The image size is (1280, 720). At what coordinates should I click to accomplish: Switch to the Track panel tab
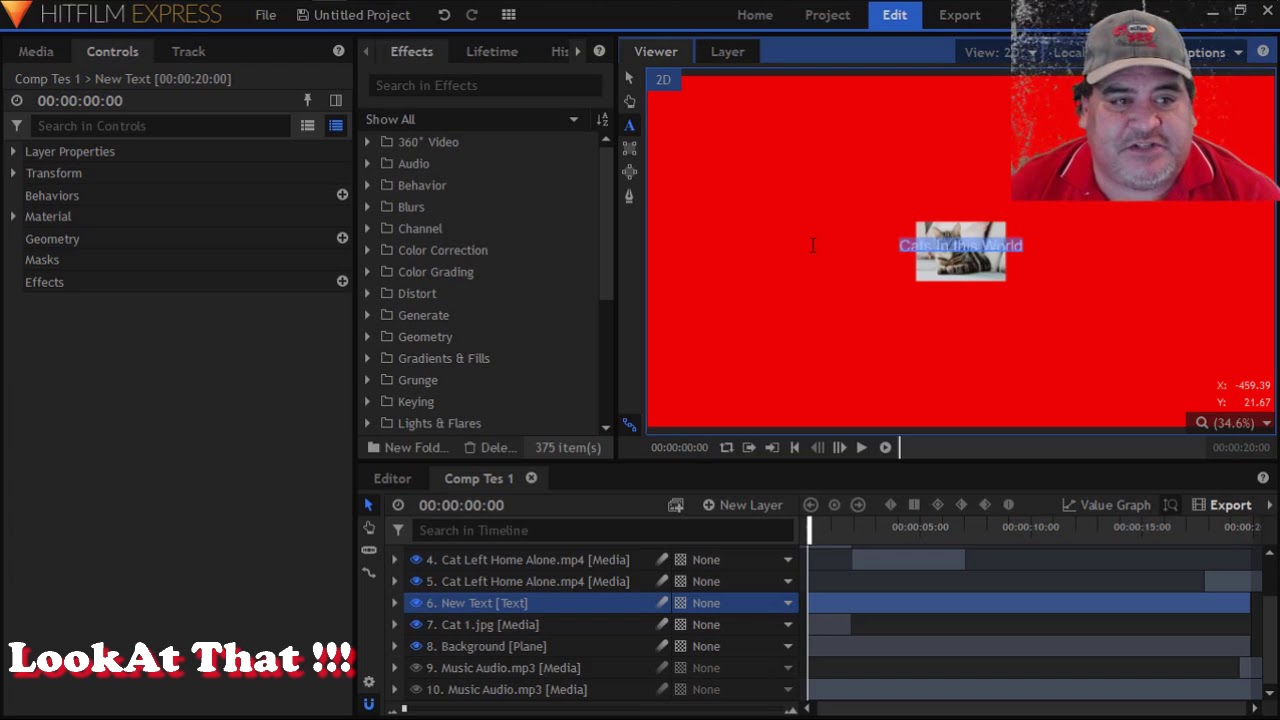pyautogui.click(x=188, y=51)
